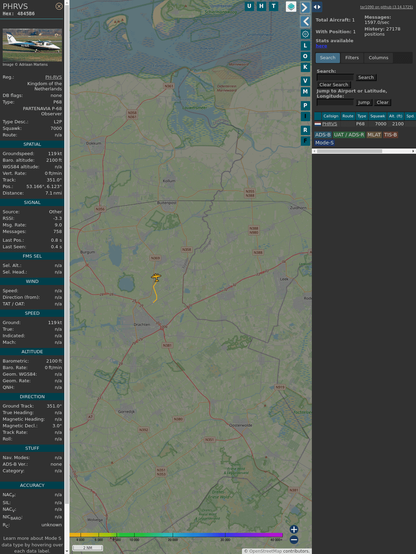Viewport: 416px width, 554px height.
Task: Open the map layer selector icon
Action: pos(291,6)
